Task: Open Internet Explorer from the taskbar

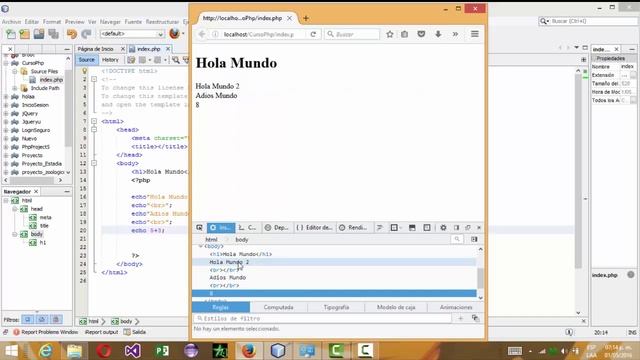Action: pos(45,351)
